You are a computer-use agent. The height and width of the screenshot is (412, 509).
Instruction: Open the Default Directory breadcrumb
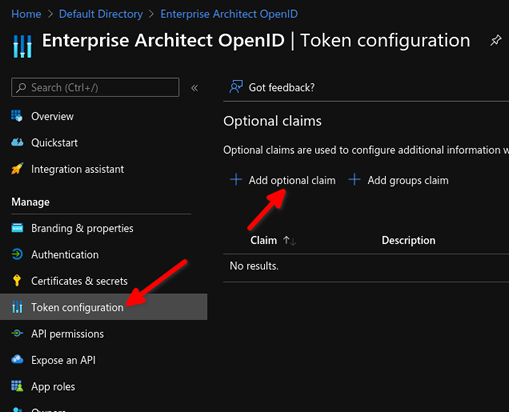(101, 14)
